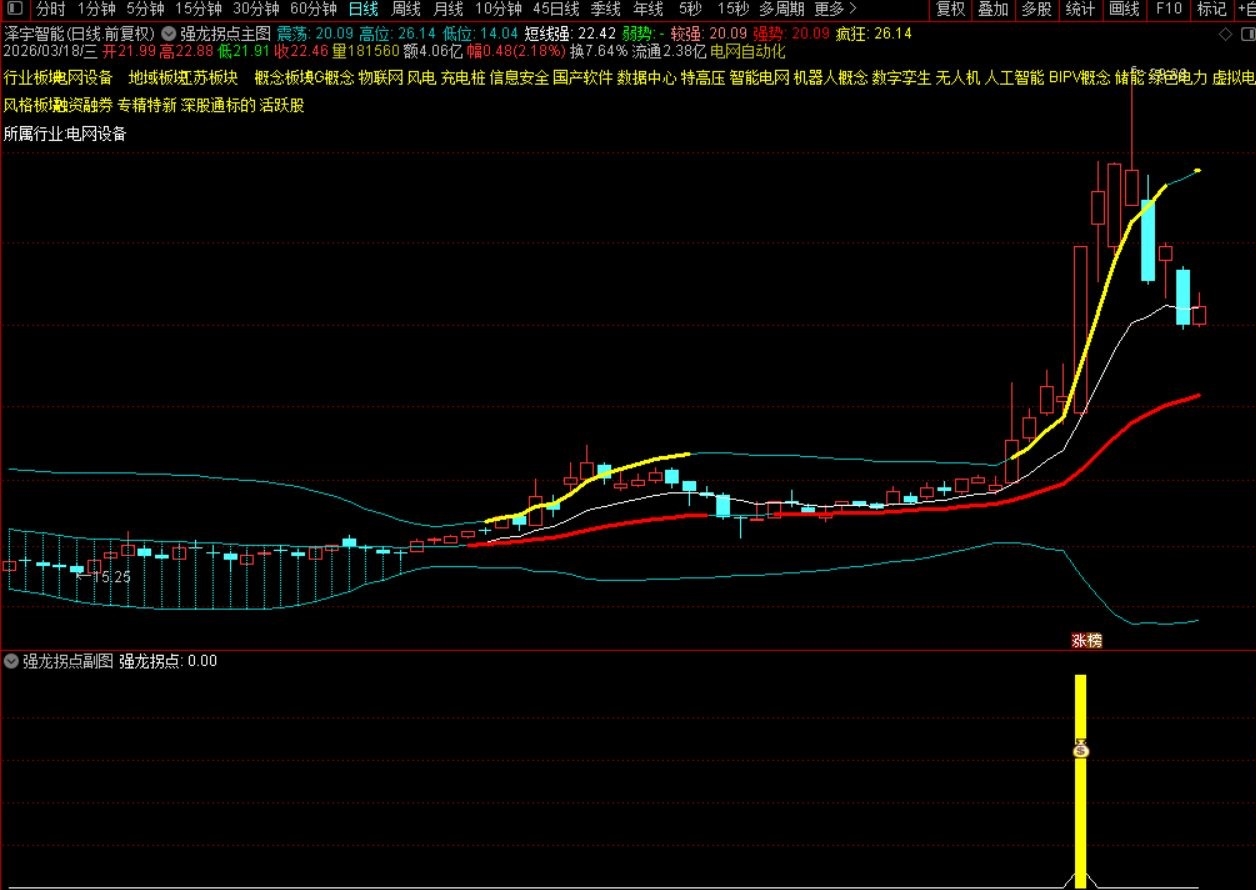Click the 所属行业:电网设备 label

point(65,134)
